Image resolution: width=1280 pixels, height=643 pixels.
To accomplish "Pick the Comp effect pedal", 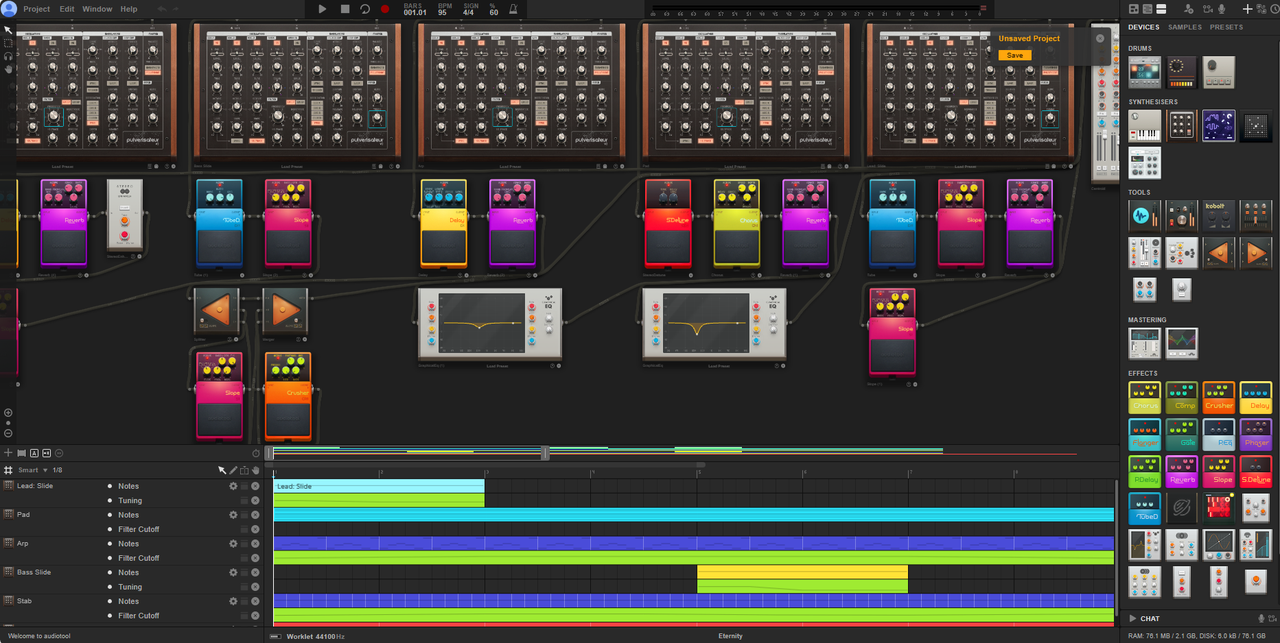I will pos(1182,398).
